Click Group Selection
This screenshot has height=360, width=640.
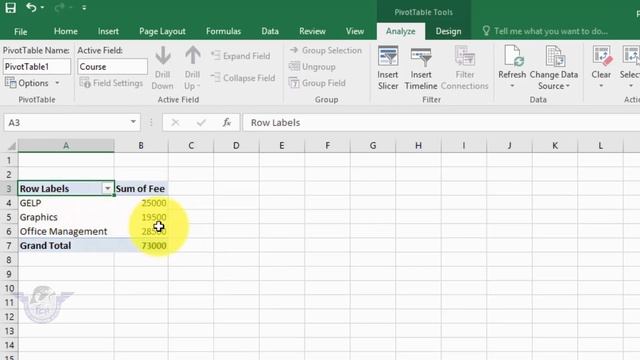point(326,50)
